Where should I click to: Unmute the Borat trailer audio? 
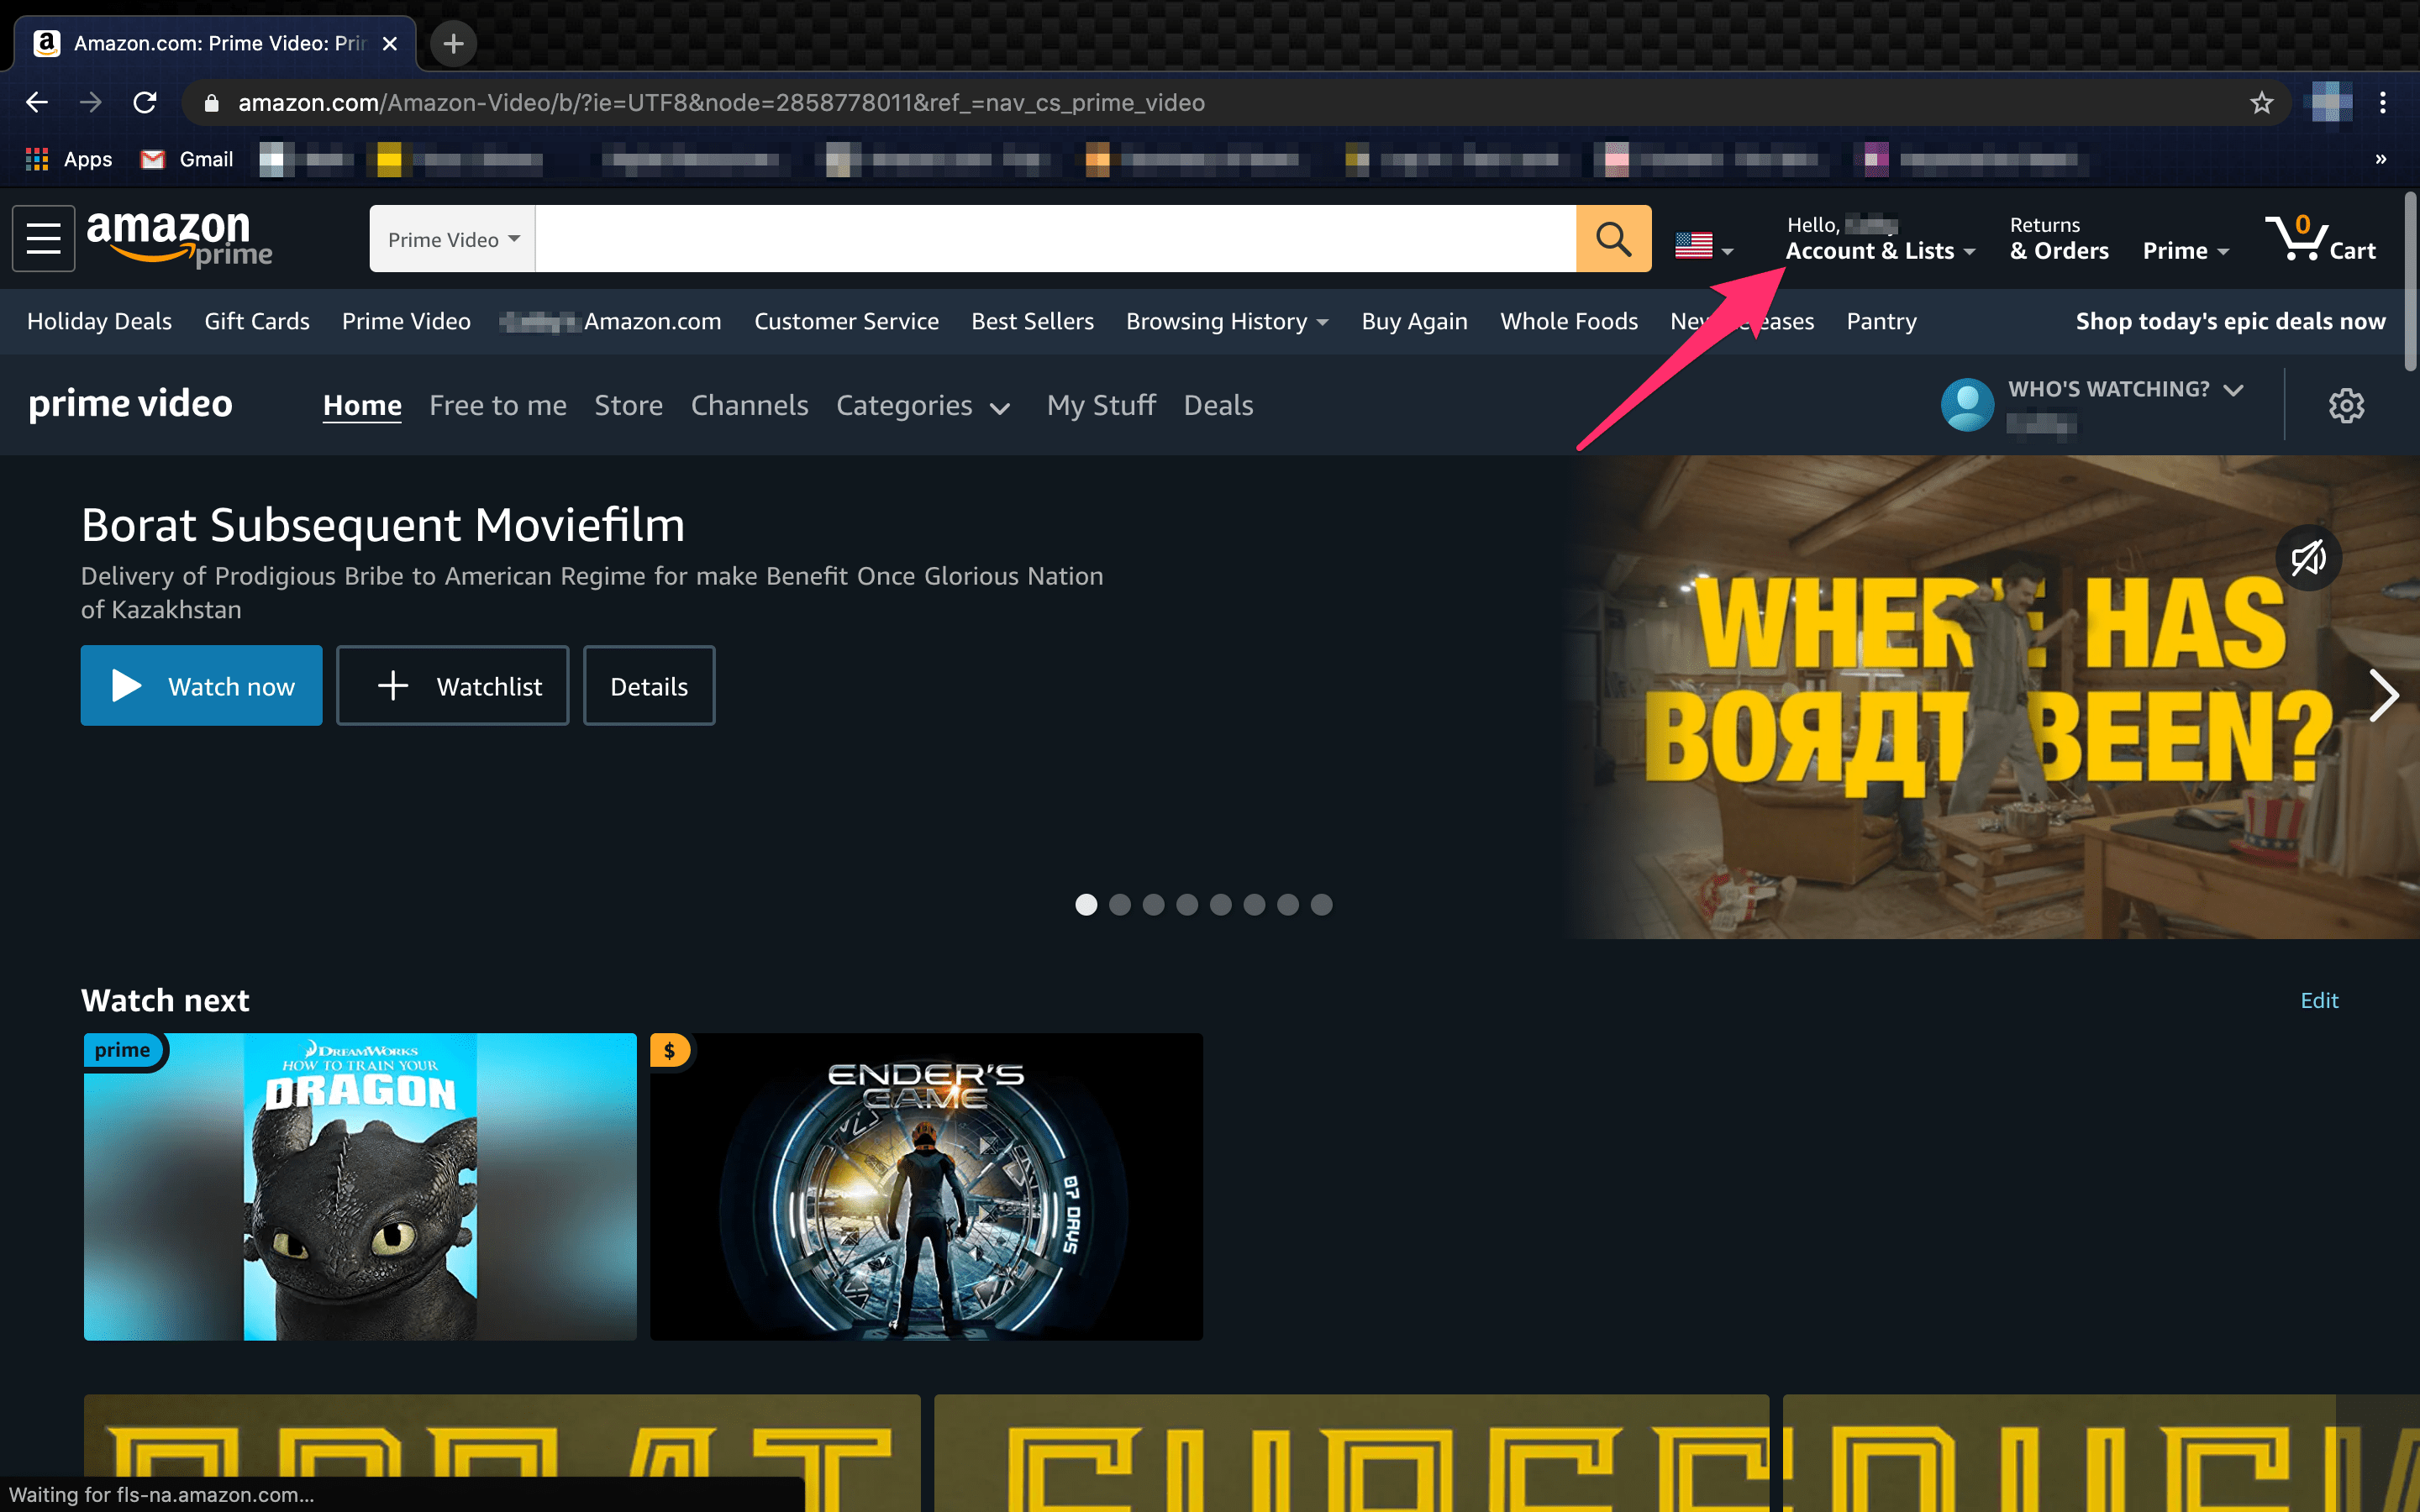coord(2308,557)
